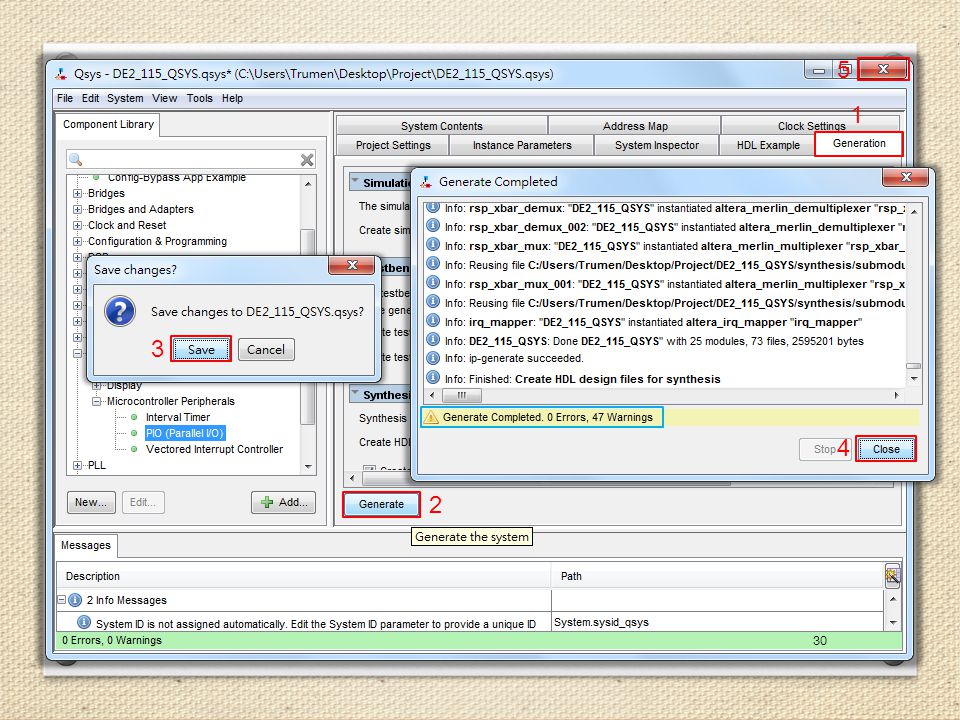Click the generation log vertical scrollbar up arrow
The width and height of the screenshot is (960, 720).
tap(913, 212)
